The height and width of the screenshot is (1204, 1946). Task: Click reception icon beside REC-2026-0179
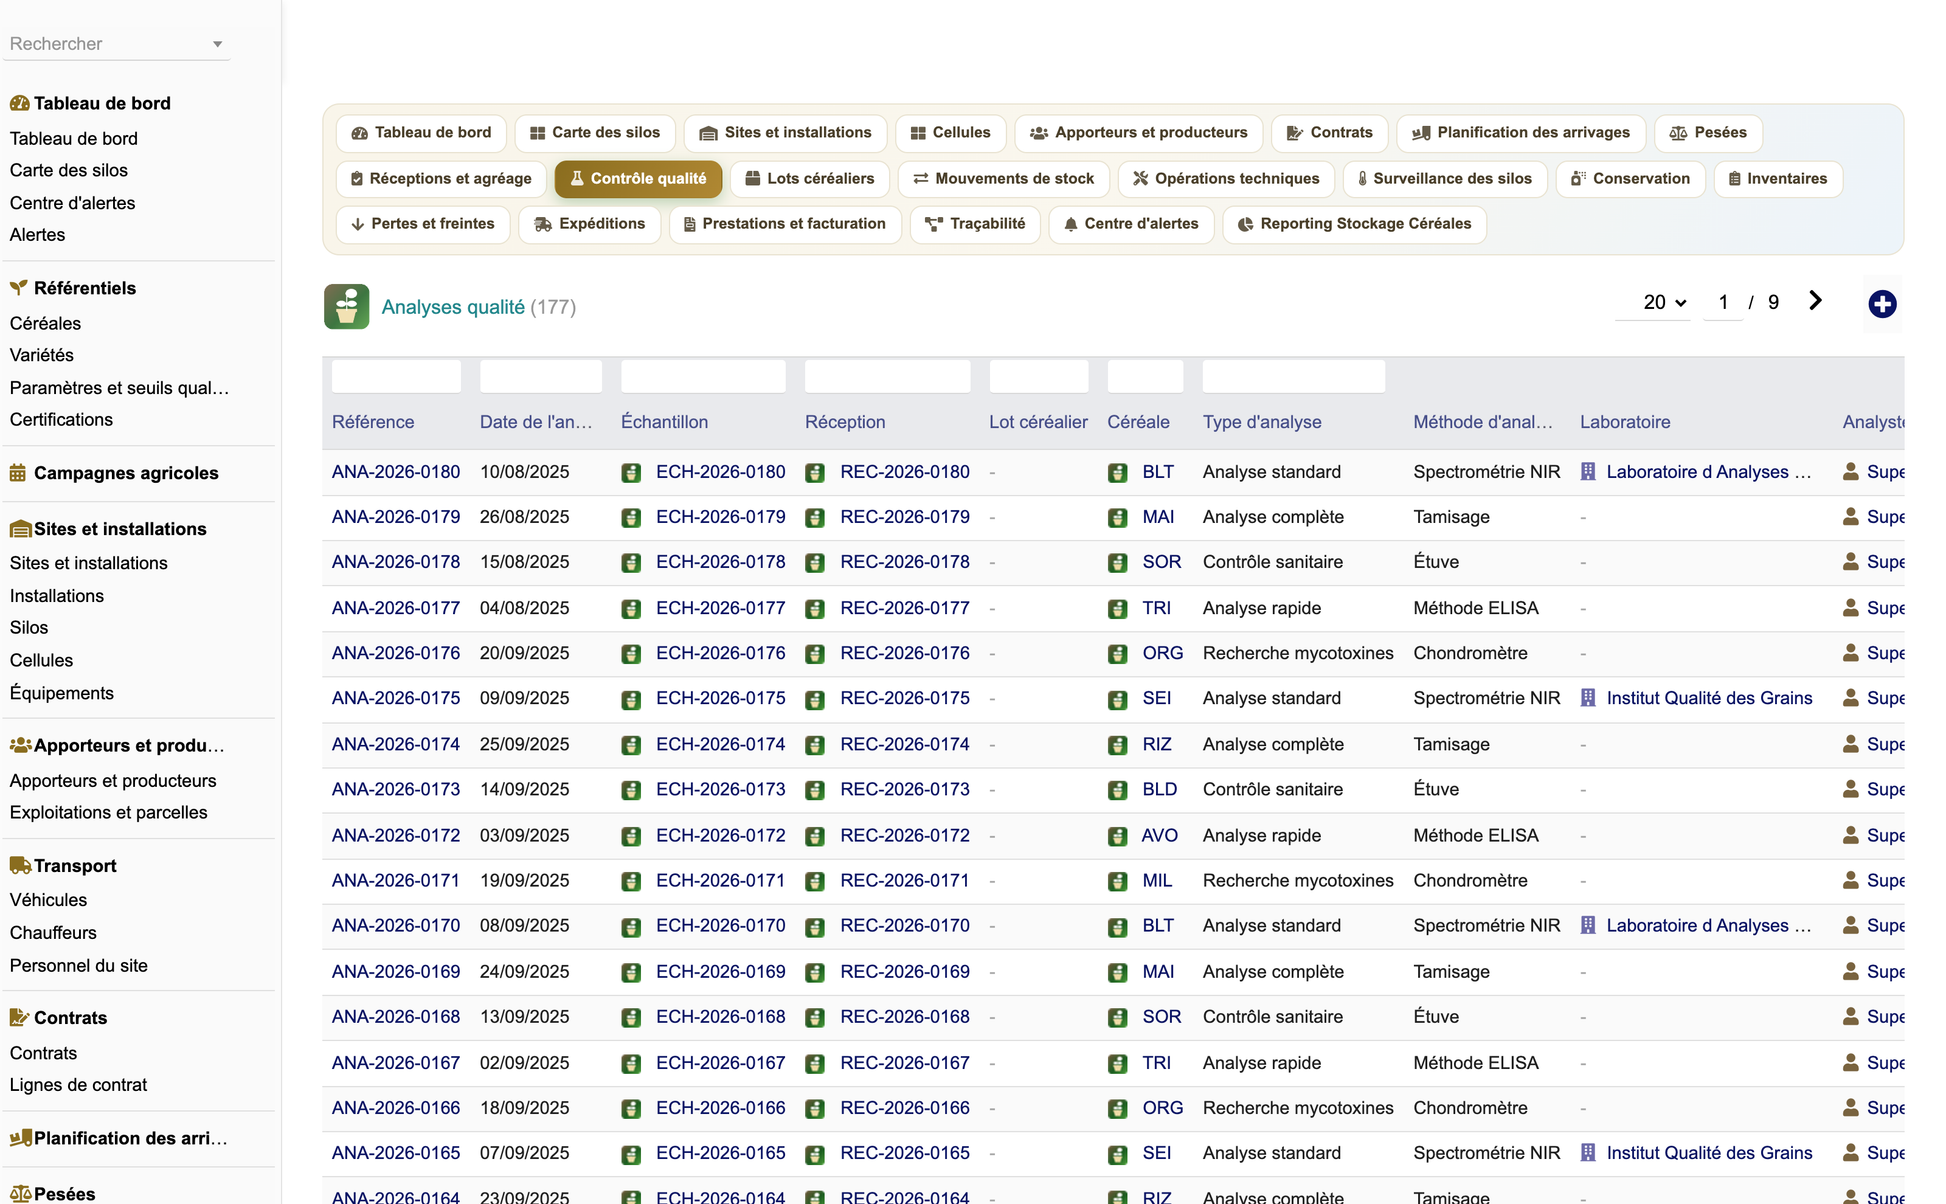pos(815,518)
